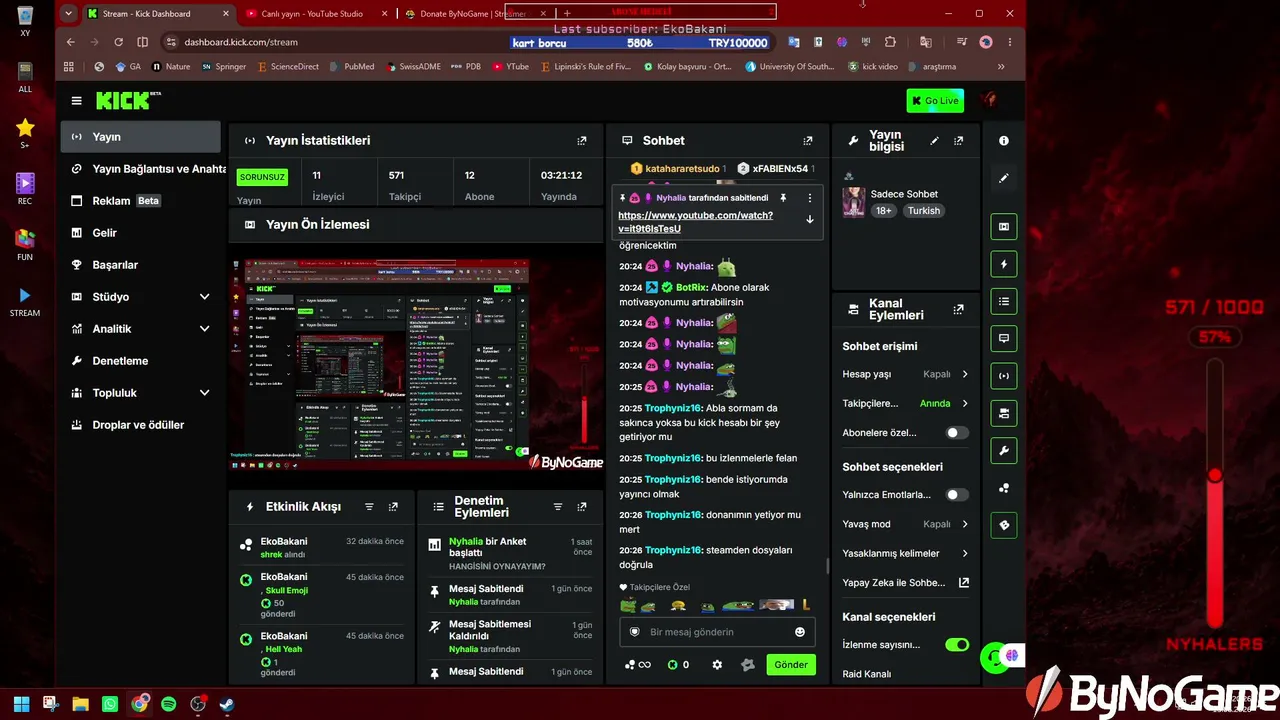Screen dimensions: 1280x720
Task: Click the stream preview thumbnail
Action: tap(417, 364)
